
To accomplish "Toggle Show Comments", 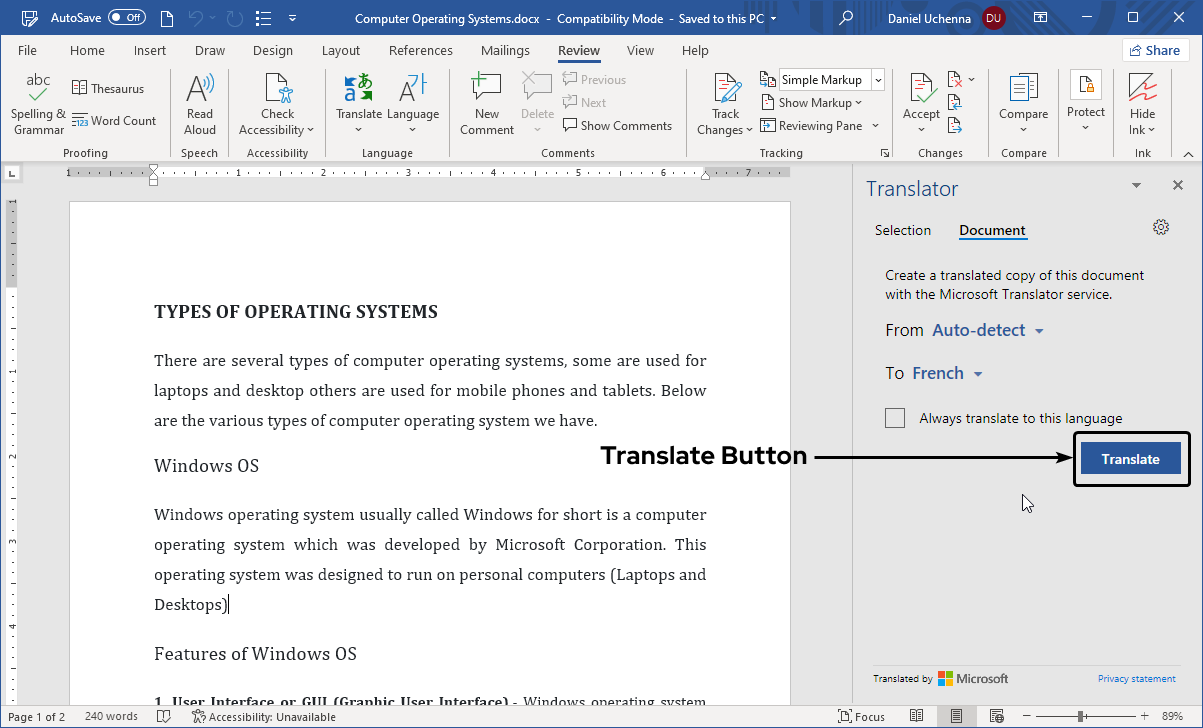I will (617, 125).
